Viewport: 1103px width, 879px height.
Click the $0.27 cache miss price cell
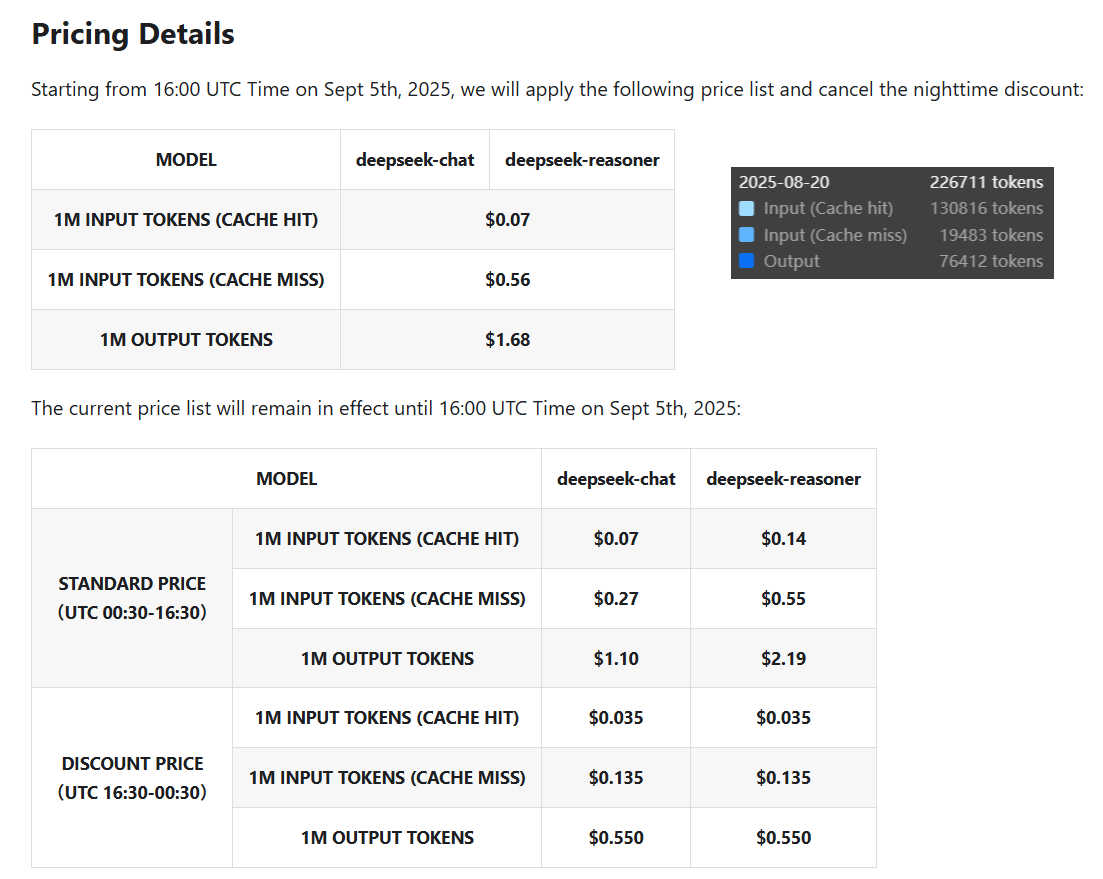(616, 598)
